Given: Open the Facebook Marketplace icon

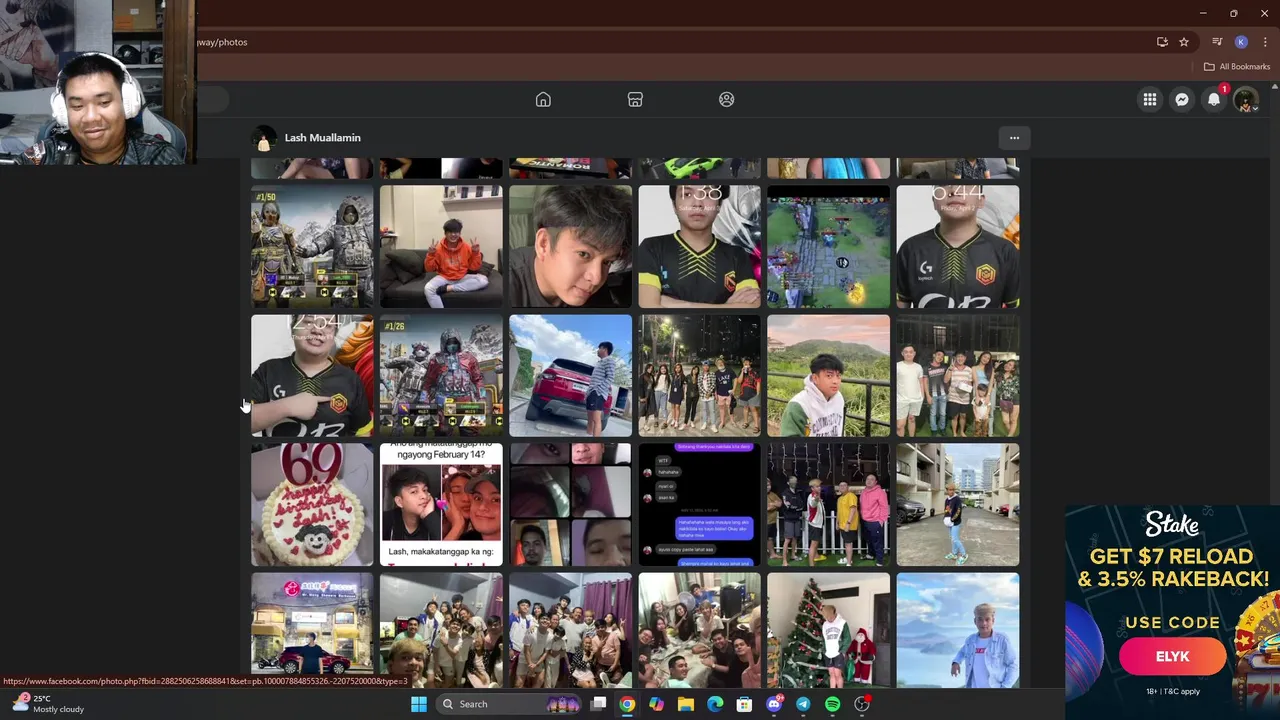Looking at the screenshot, I should pos(635,99).
